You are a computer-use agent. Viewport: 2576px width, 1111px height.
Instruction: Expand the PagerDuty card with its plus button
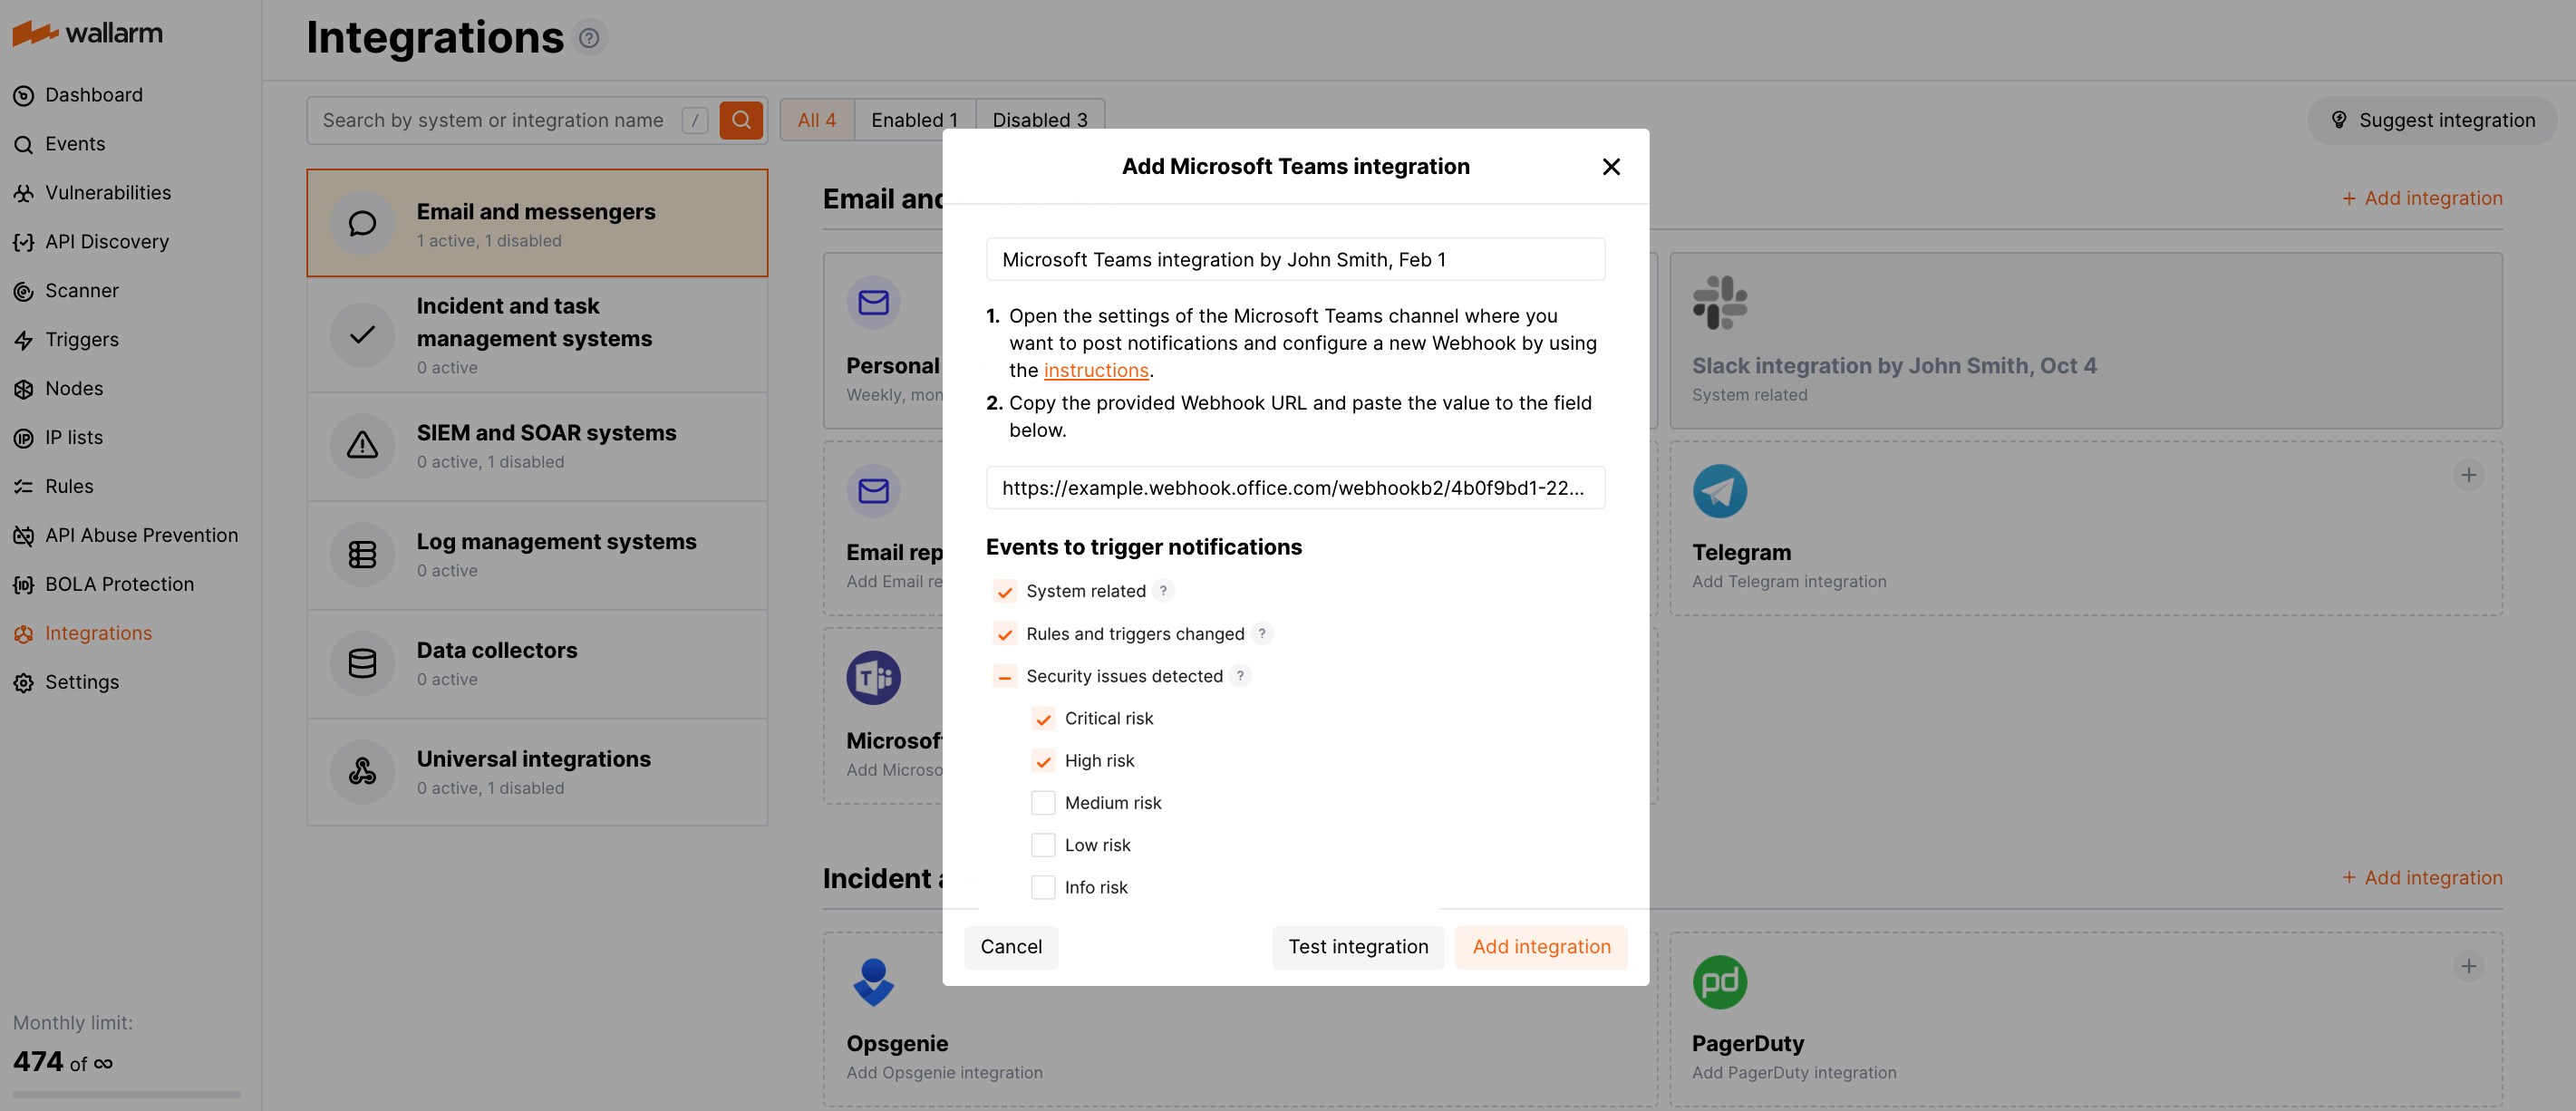click(2469, 966)
